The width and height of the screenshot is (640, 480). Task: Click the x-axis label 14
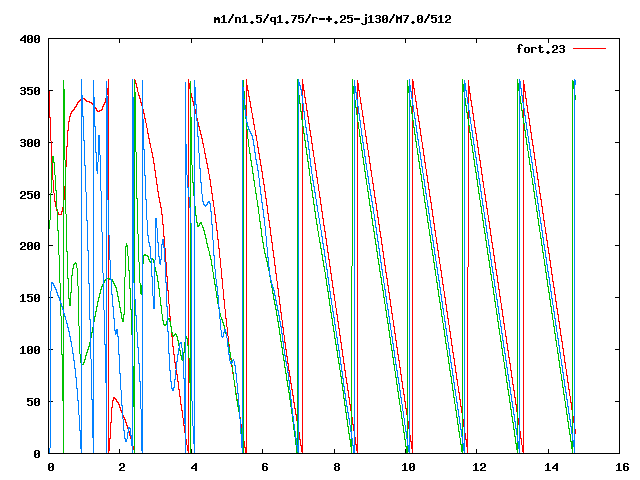click(x=551, y=467)
